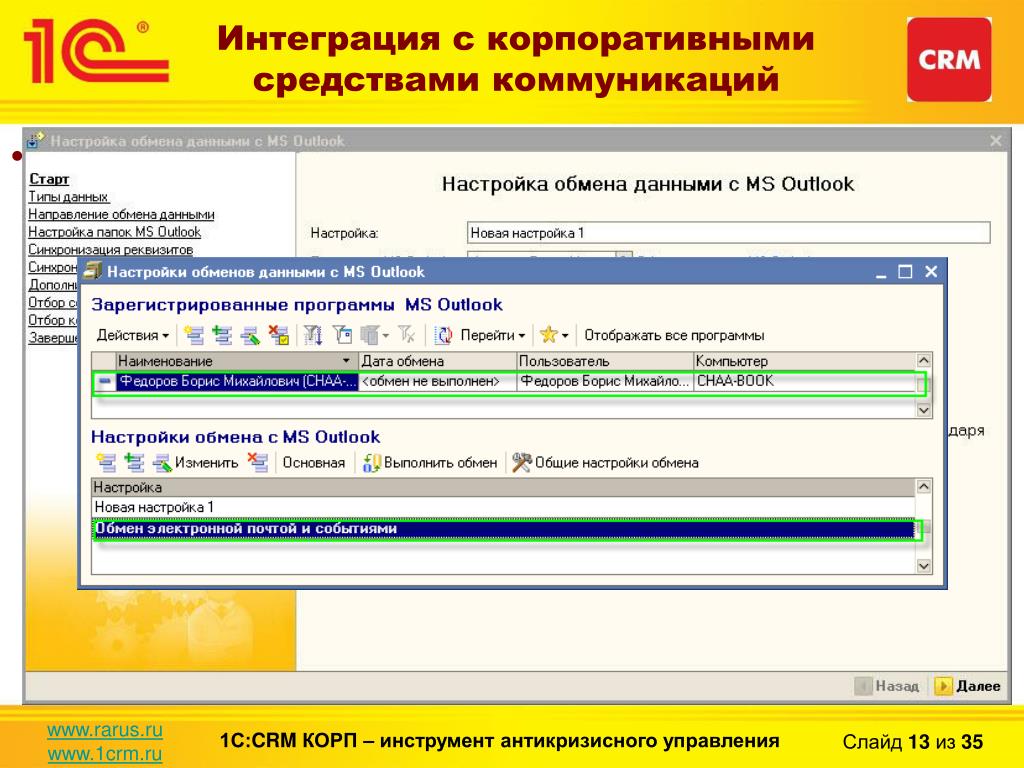Viewport: 1024px width, 768px height.
Task: Open Типы данных step in wizard sidebar
Action: (x=69, y=197)
